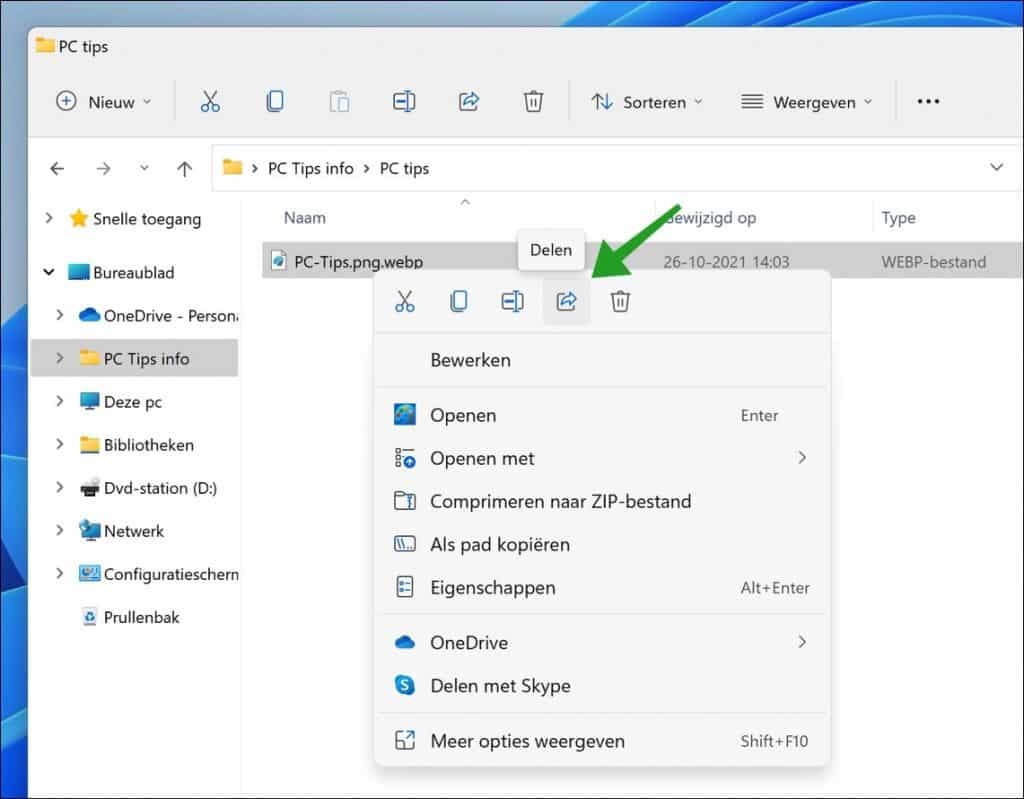Viewport: 1024px width, 799px height.
Task: Select the Rename icon in the context menu
Action: [512, 300]
